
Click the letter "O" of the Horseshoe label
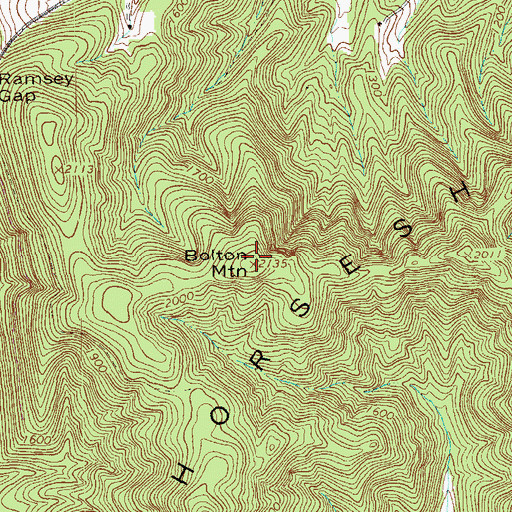[220, 416]
